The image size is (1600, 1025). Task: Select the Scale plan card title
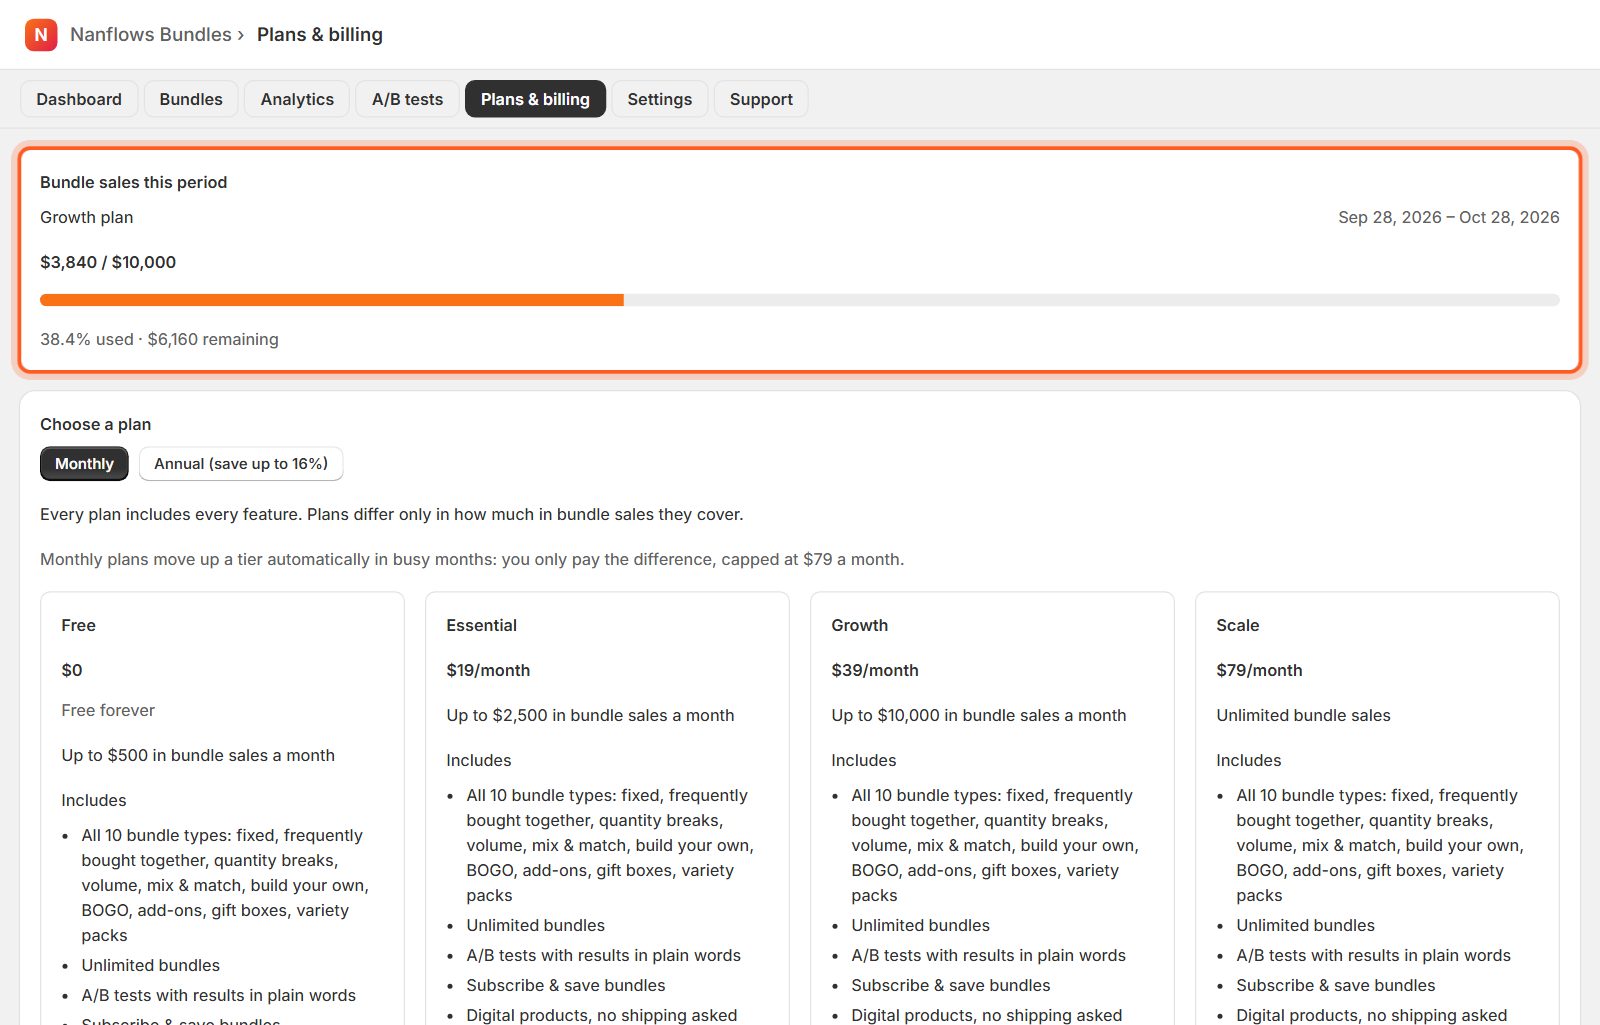tap(1237, 625)
